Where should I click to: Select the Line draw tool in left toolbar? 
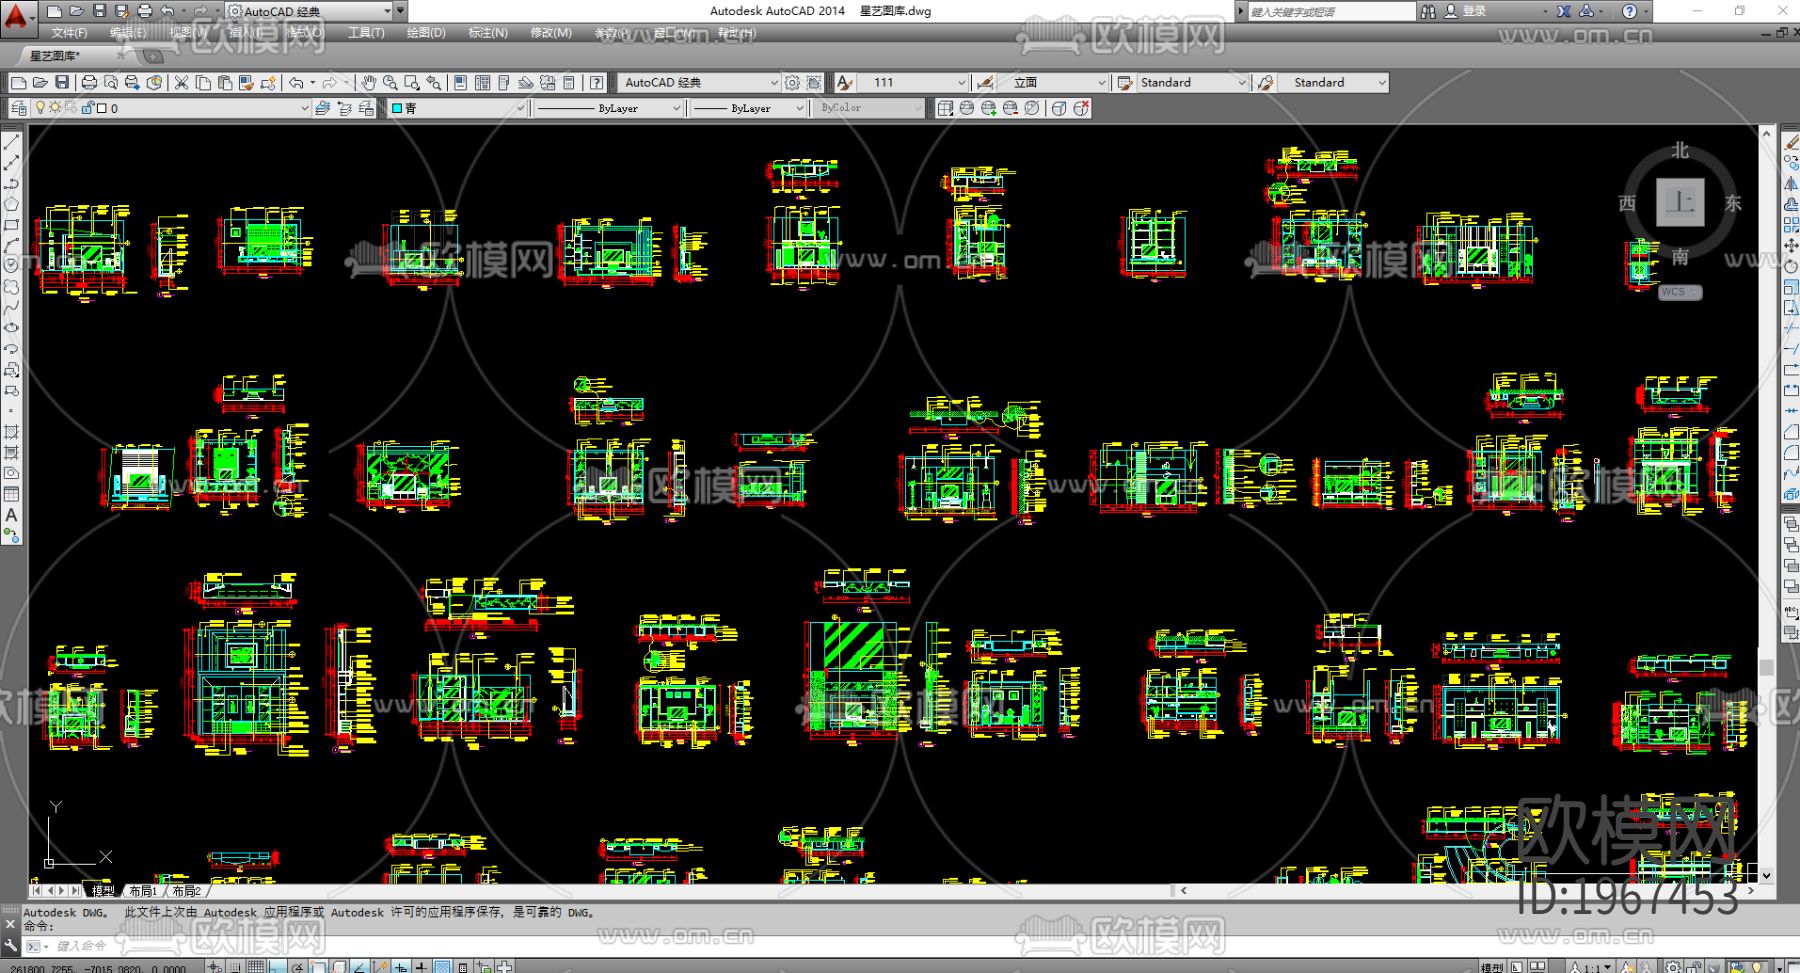[11, 143]
